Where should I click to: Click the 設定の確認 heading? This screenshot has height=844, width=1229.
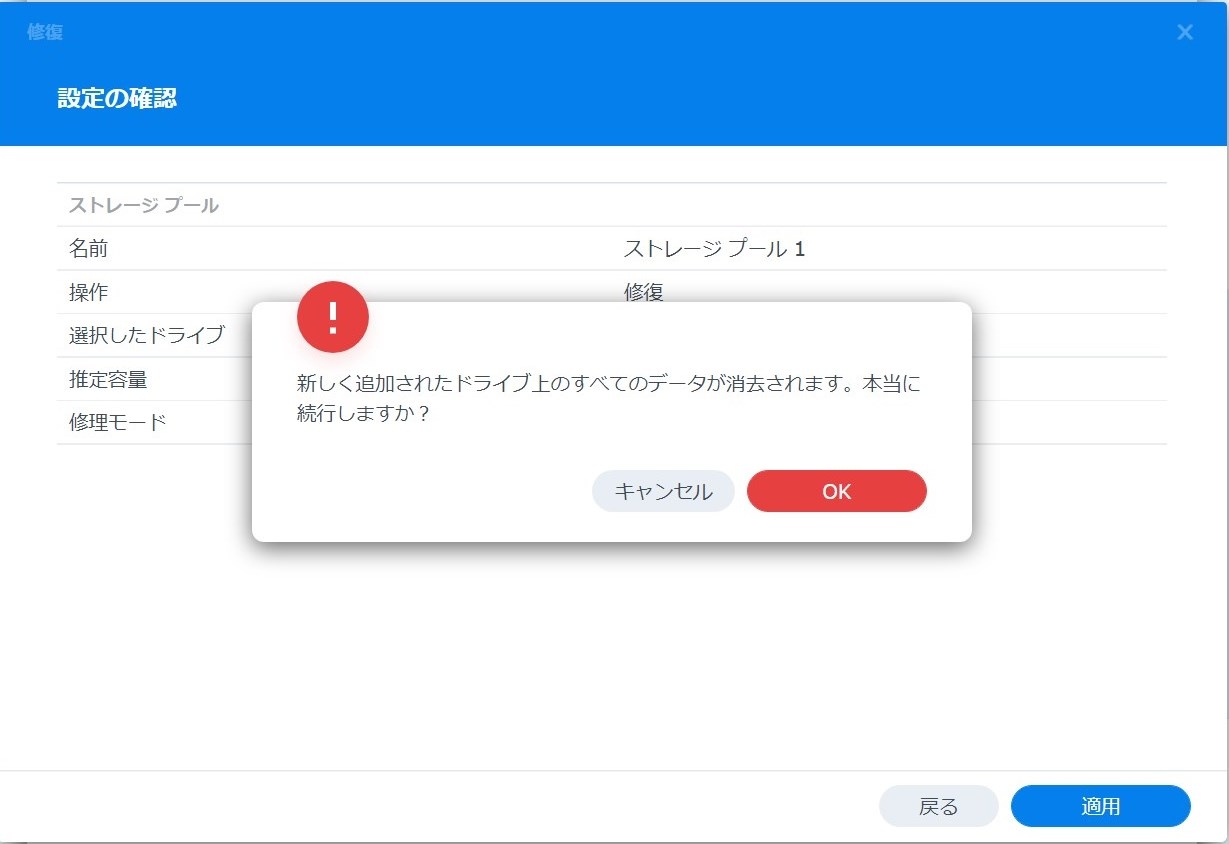pos(117,98)
